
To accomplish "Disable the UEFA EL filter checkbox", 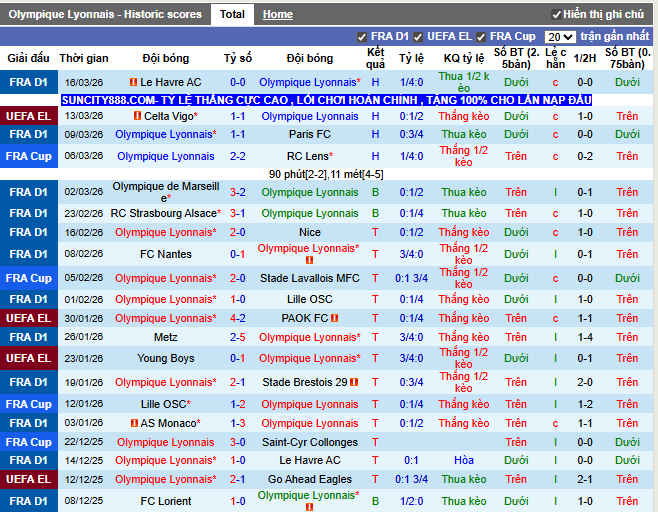I will pyautogui.click(x=417, y=37).
